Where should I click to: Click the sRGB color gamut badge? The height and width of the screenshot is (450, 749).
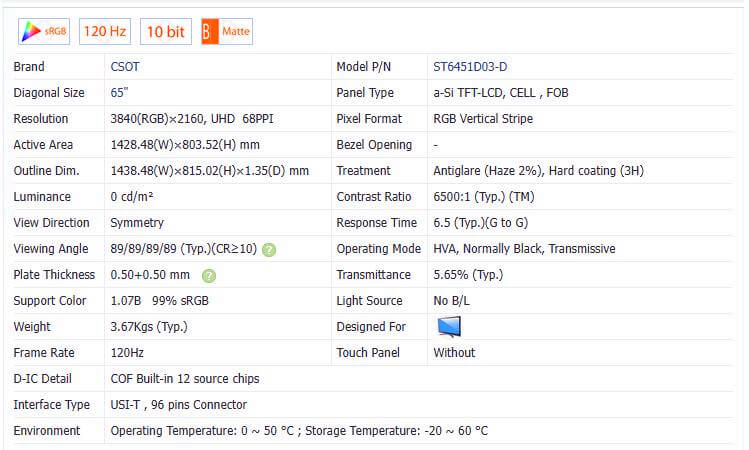(43, 31)
